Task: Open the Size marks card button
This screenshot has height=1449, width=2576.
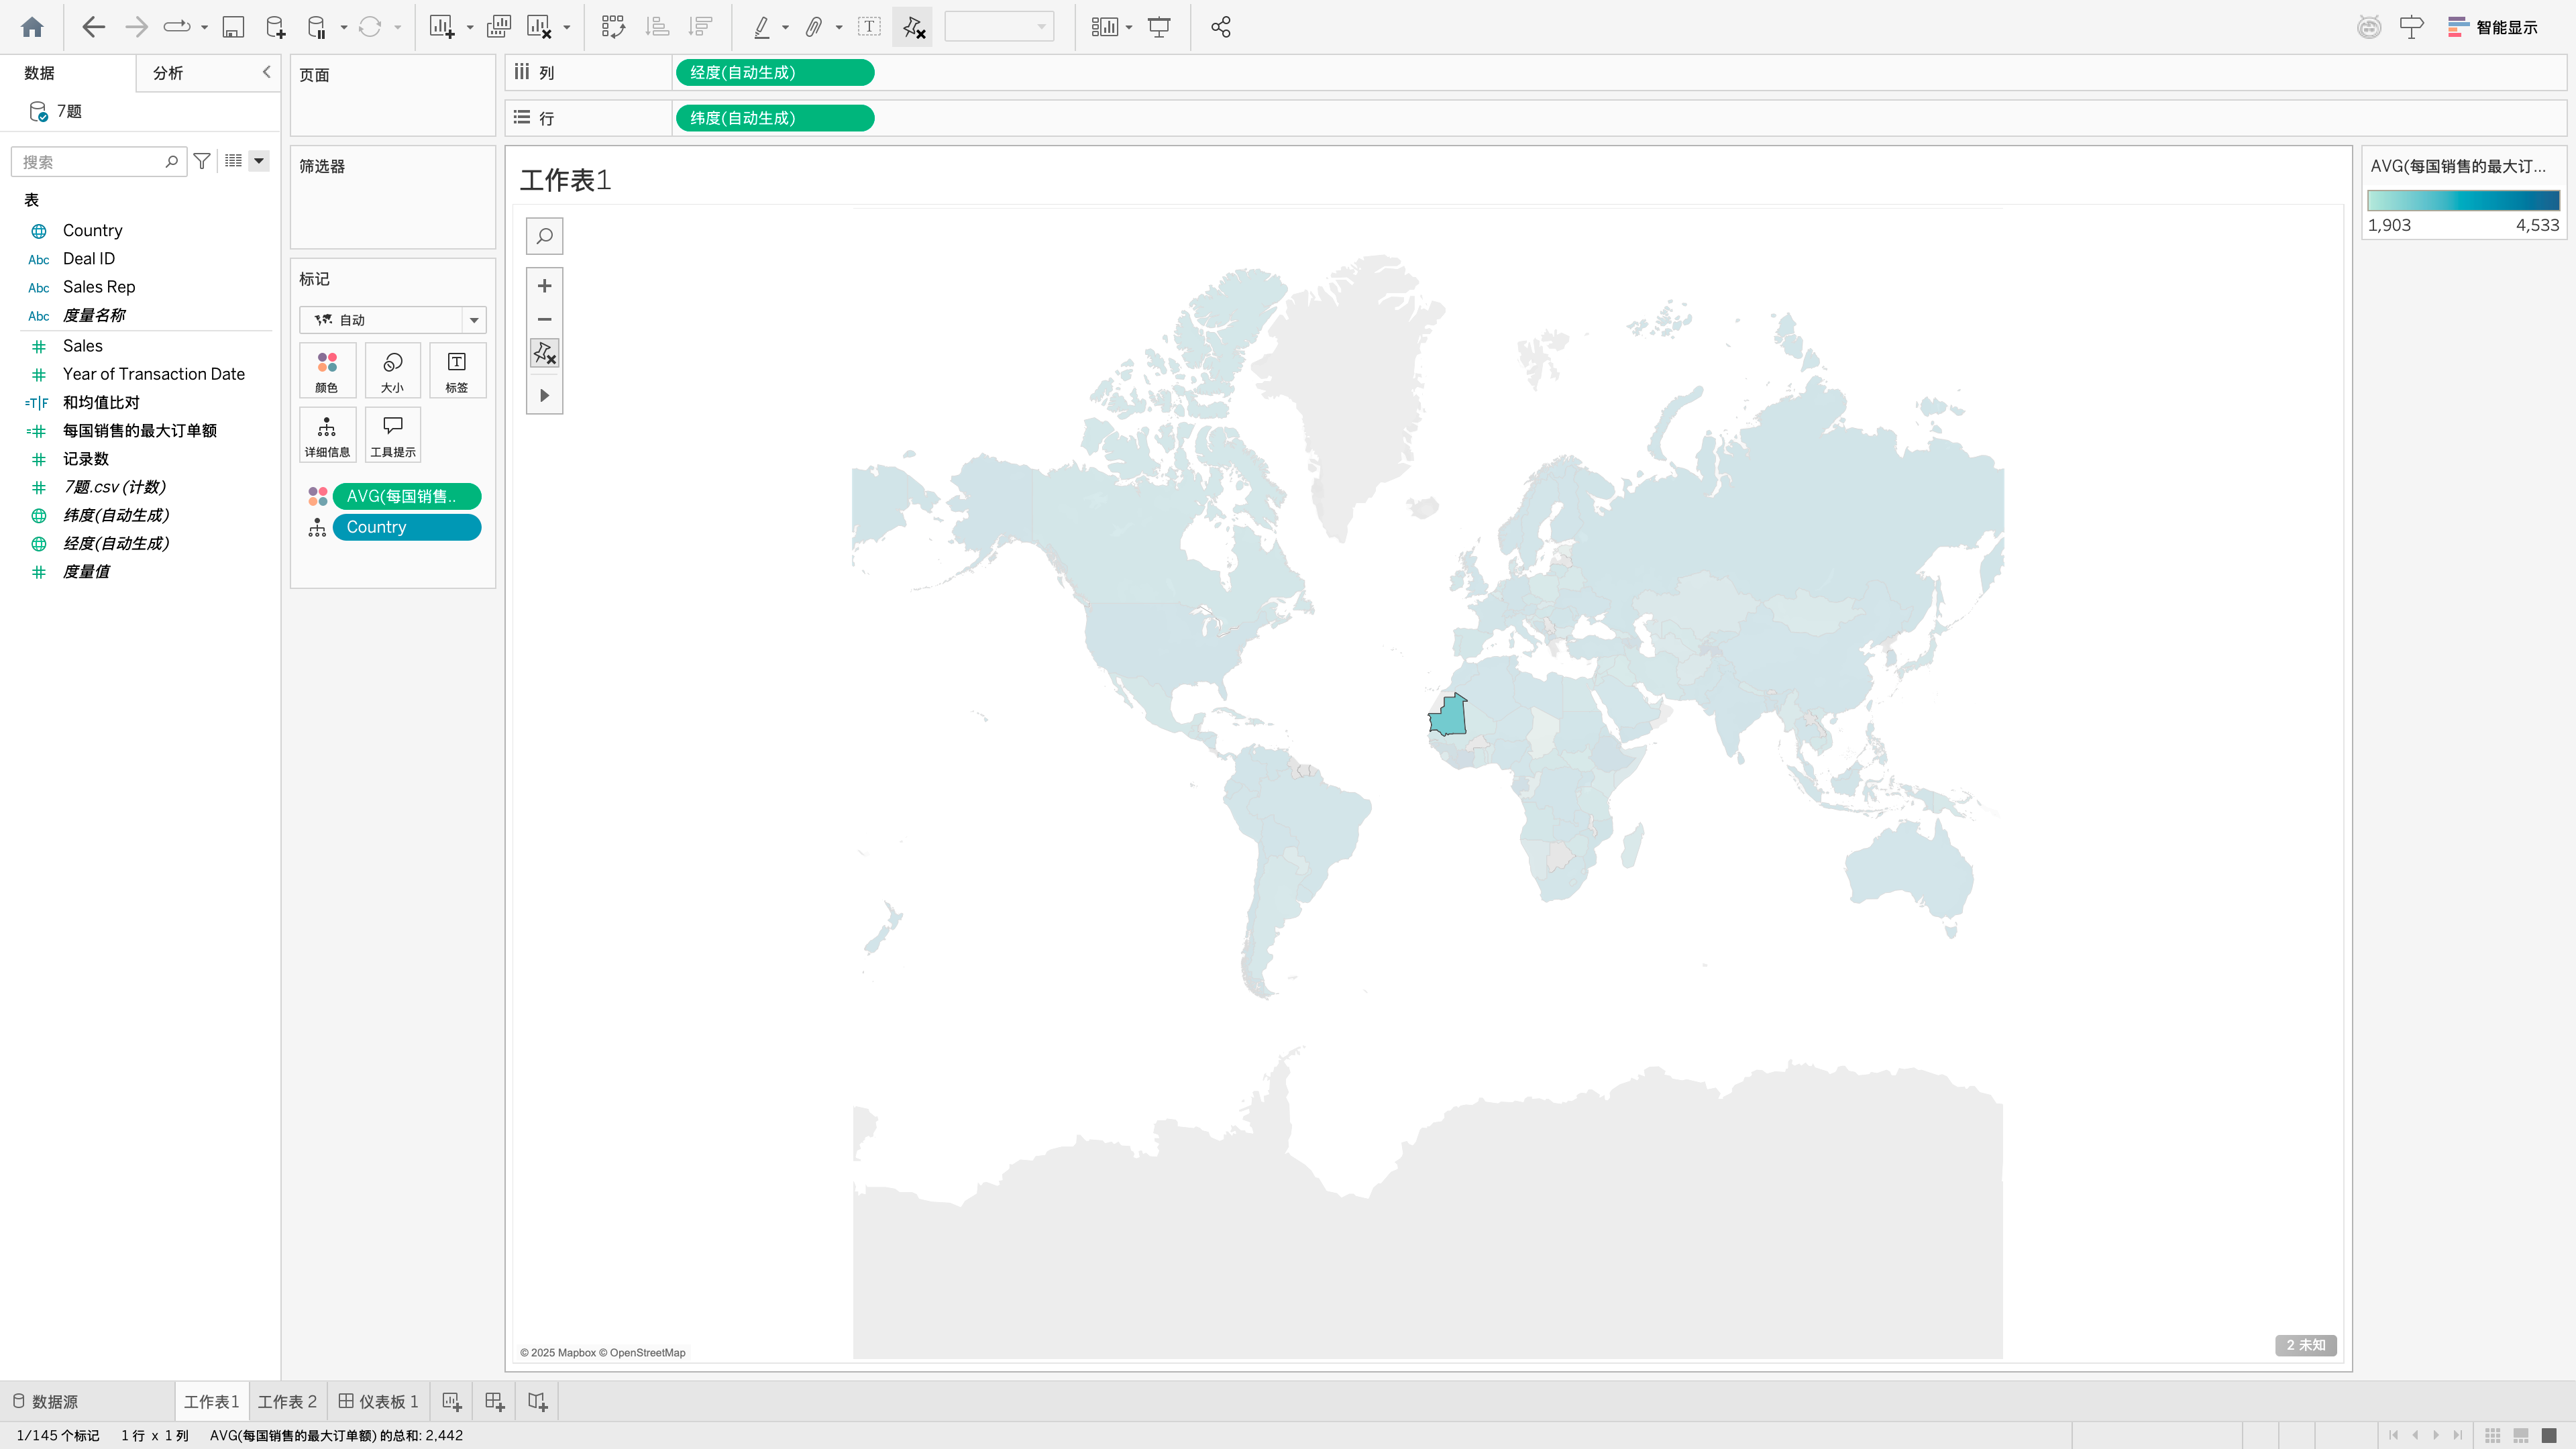Action: click(392, 371)
